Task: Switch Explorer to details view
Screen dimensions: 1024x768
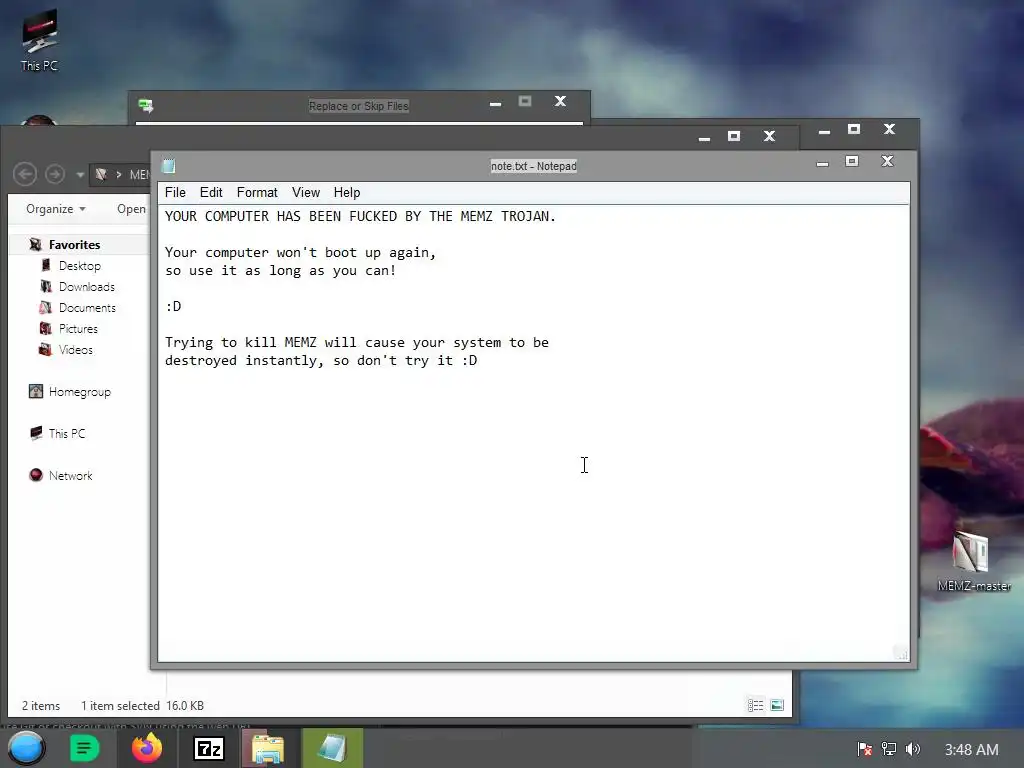Action: pos(756,705)
